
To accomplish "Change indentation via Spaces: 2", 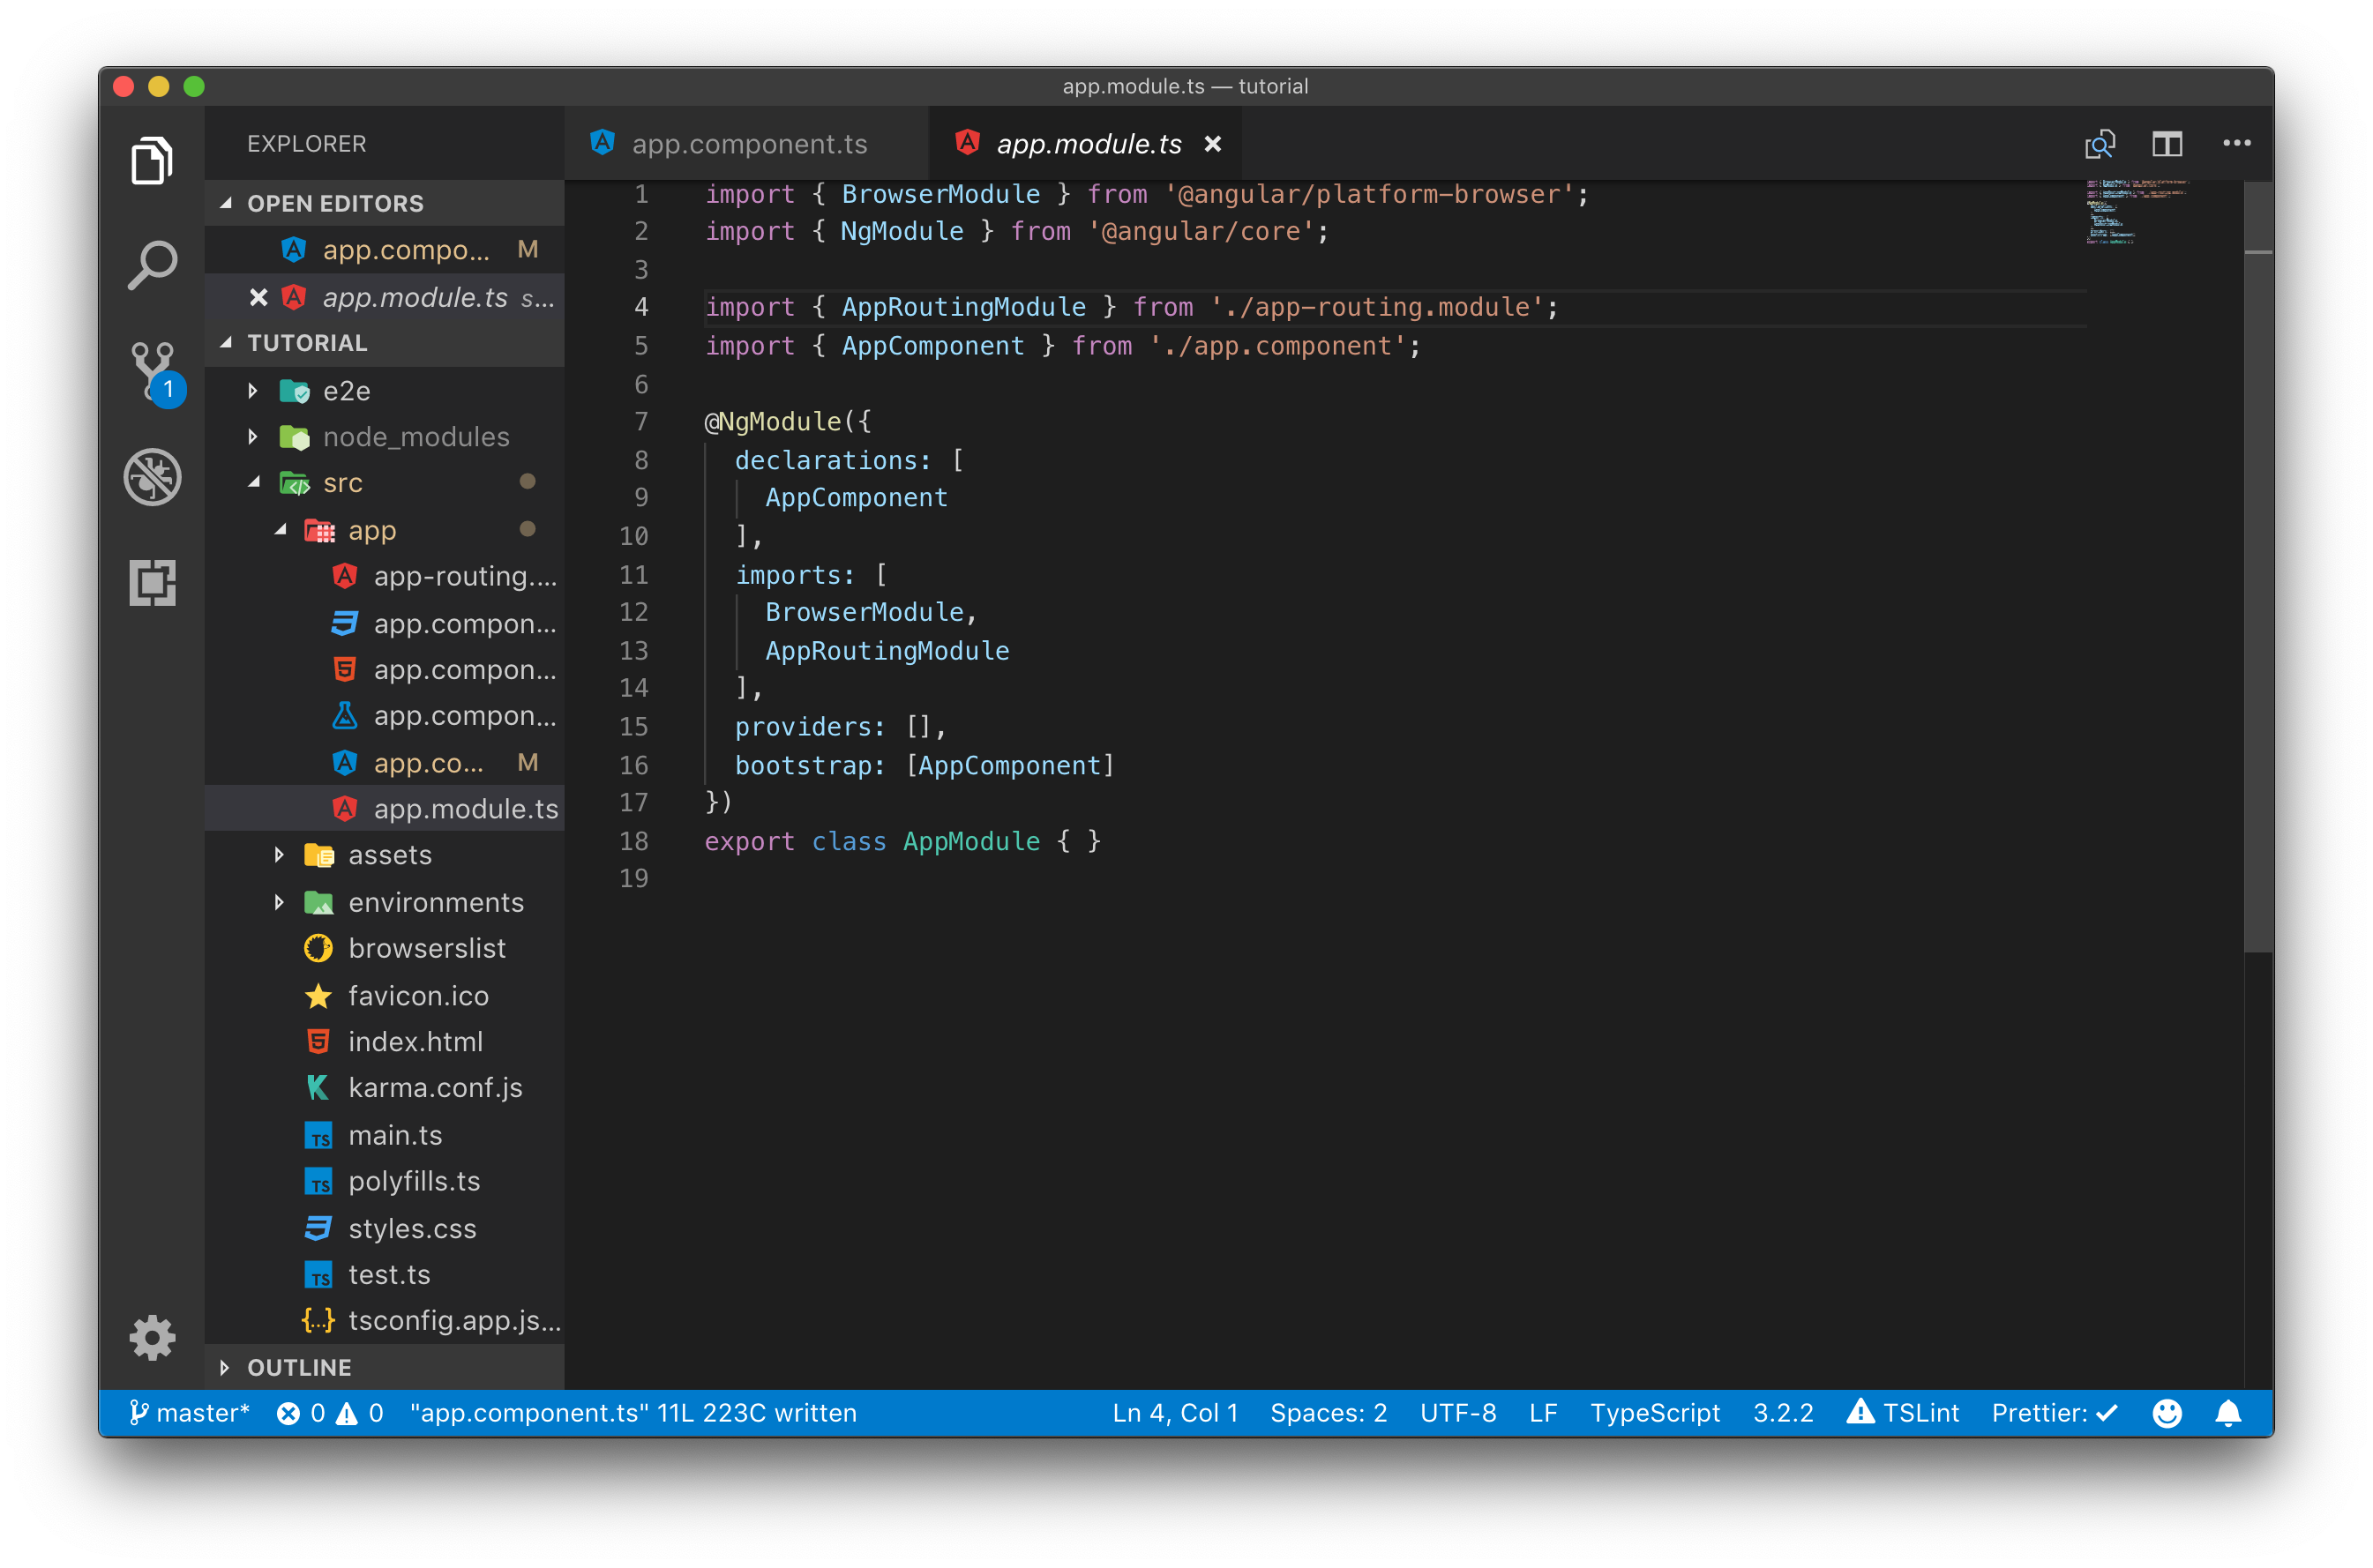I will click(x=1328, y=1413).
